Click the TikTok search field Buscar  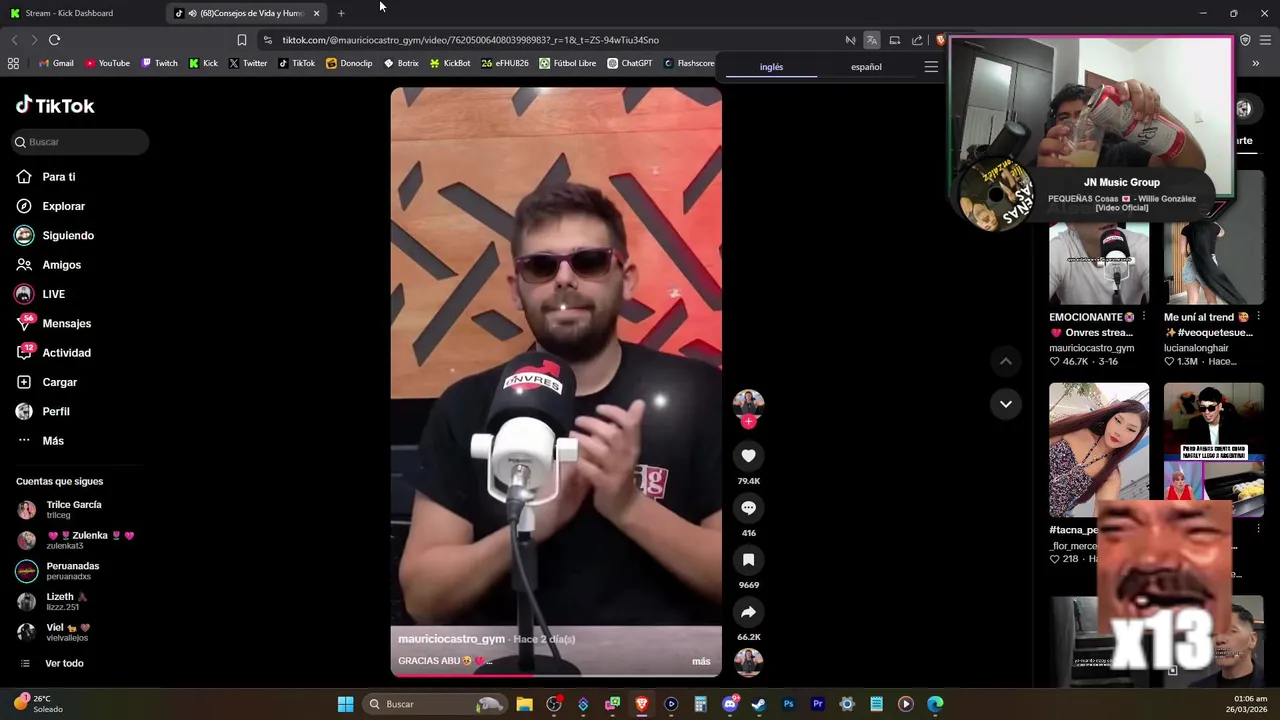[80, 142]
